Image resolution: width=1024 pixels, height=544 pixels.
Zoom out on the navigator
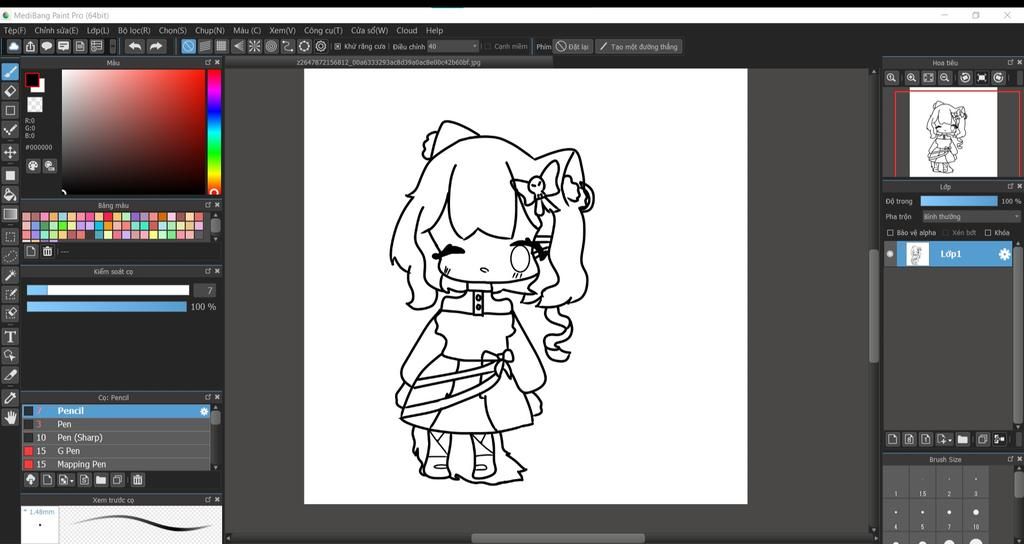(945, 78)
